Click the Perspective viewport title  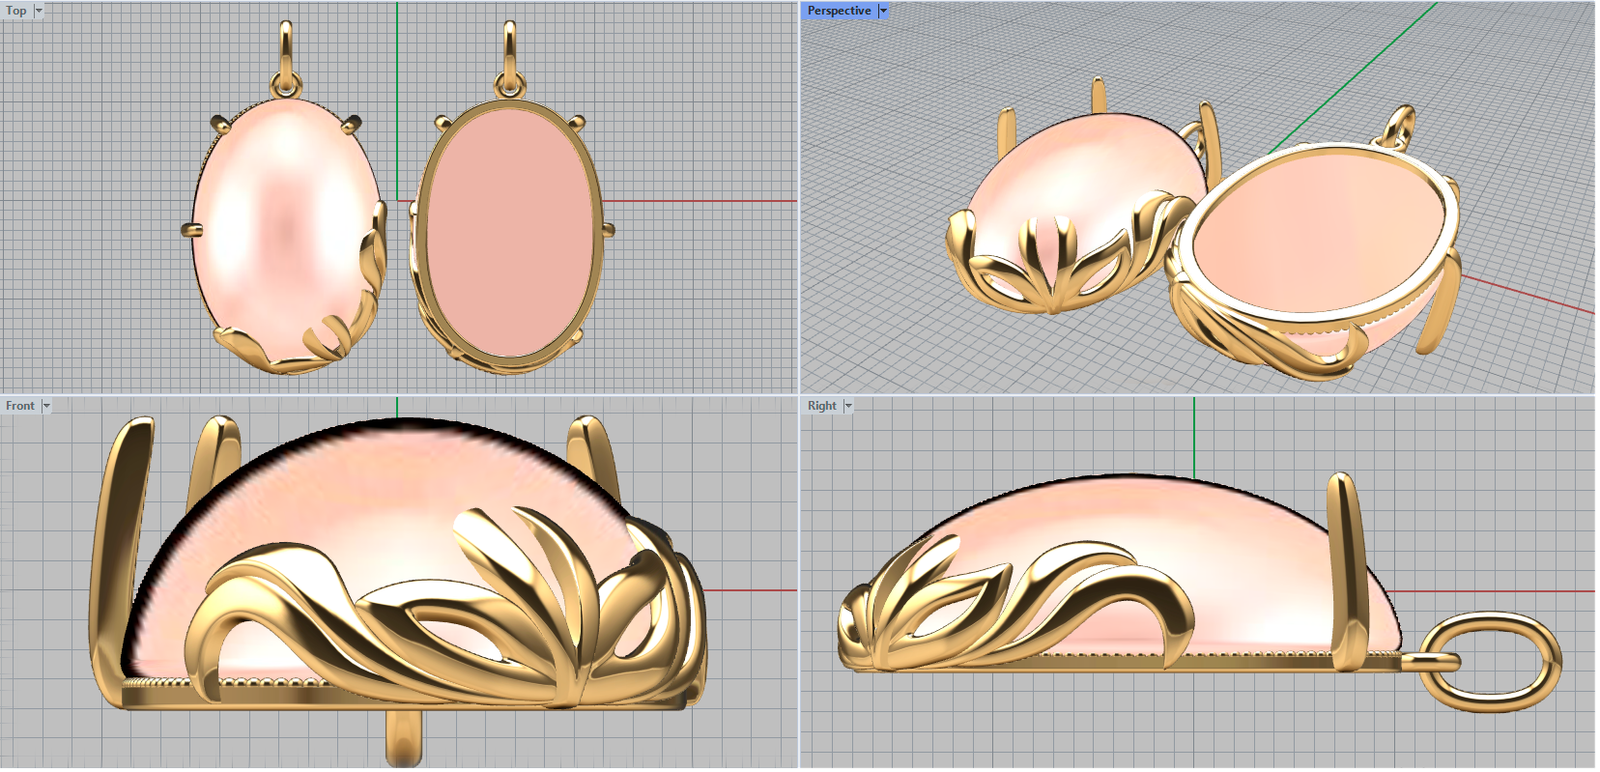[838, 11]
